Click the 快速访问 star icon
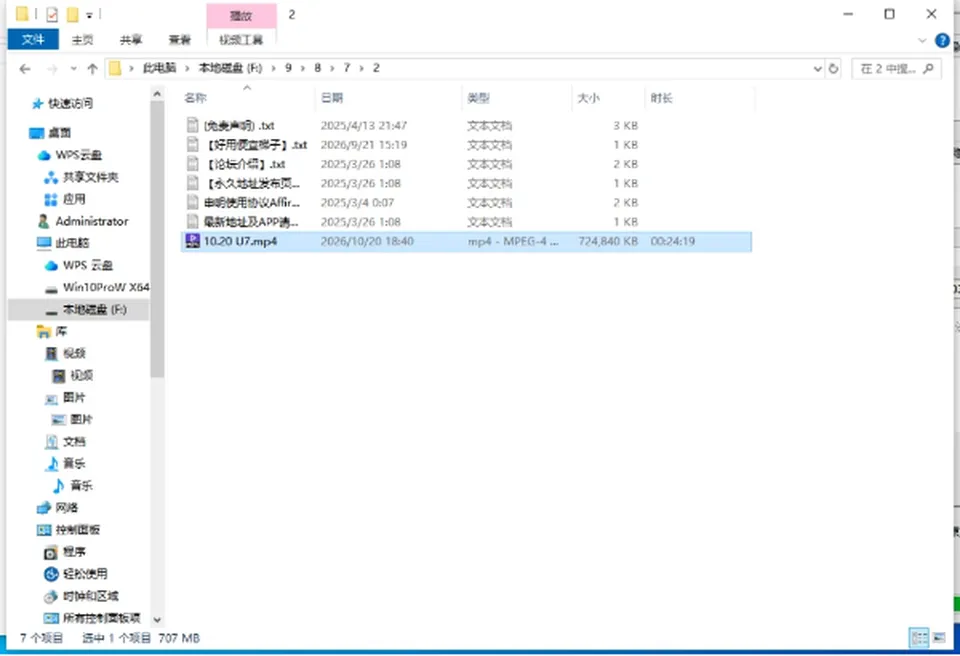 tap(37, 104)
